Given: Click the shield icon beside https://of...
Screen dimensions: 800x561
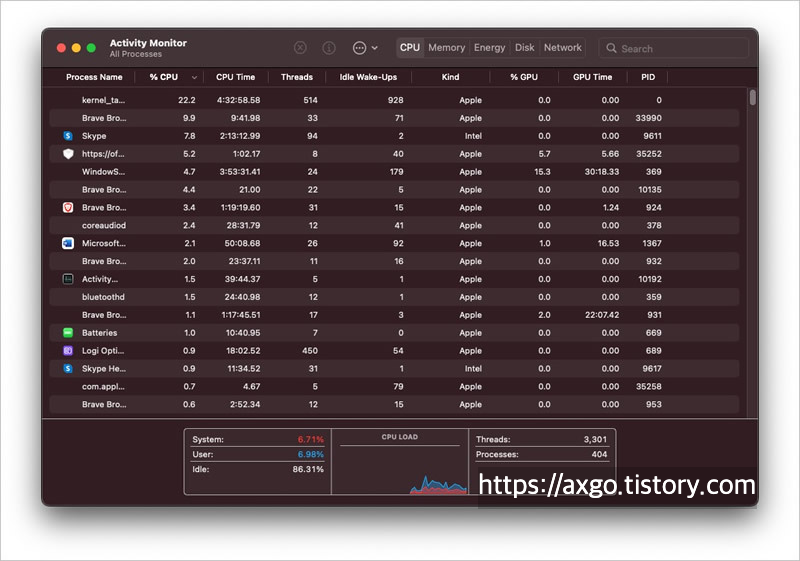Looking at the screenshot, I should coord(68,154).
